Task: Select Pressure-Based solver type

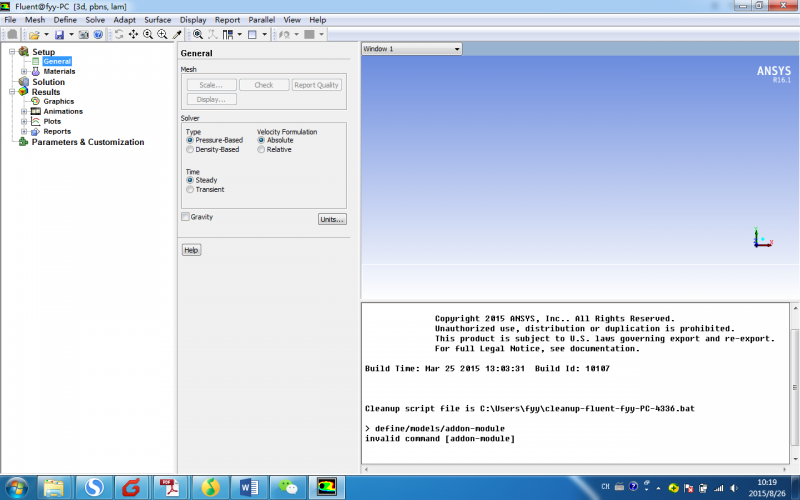Action: click(190, 140)
